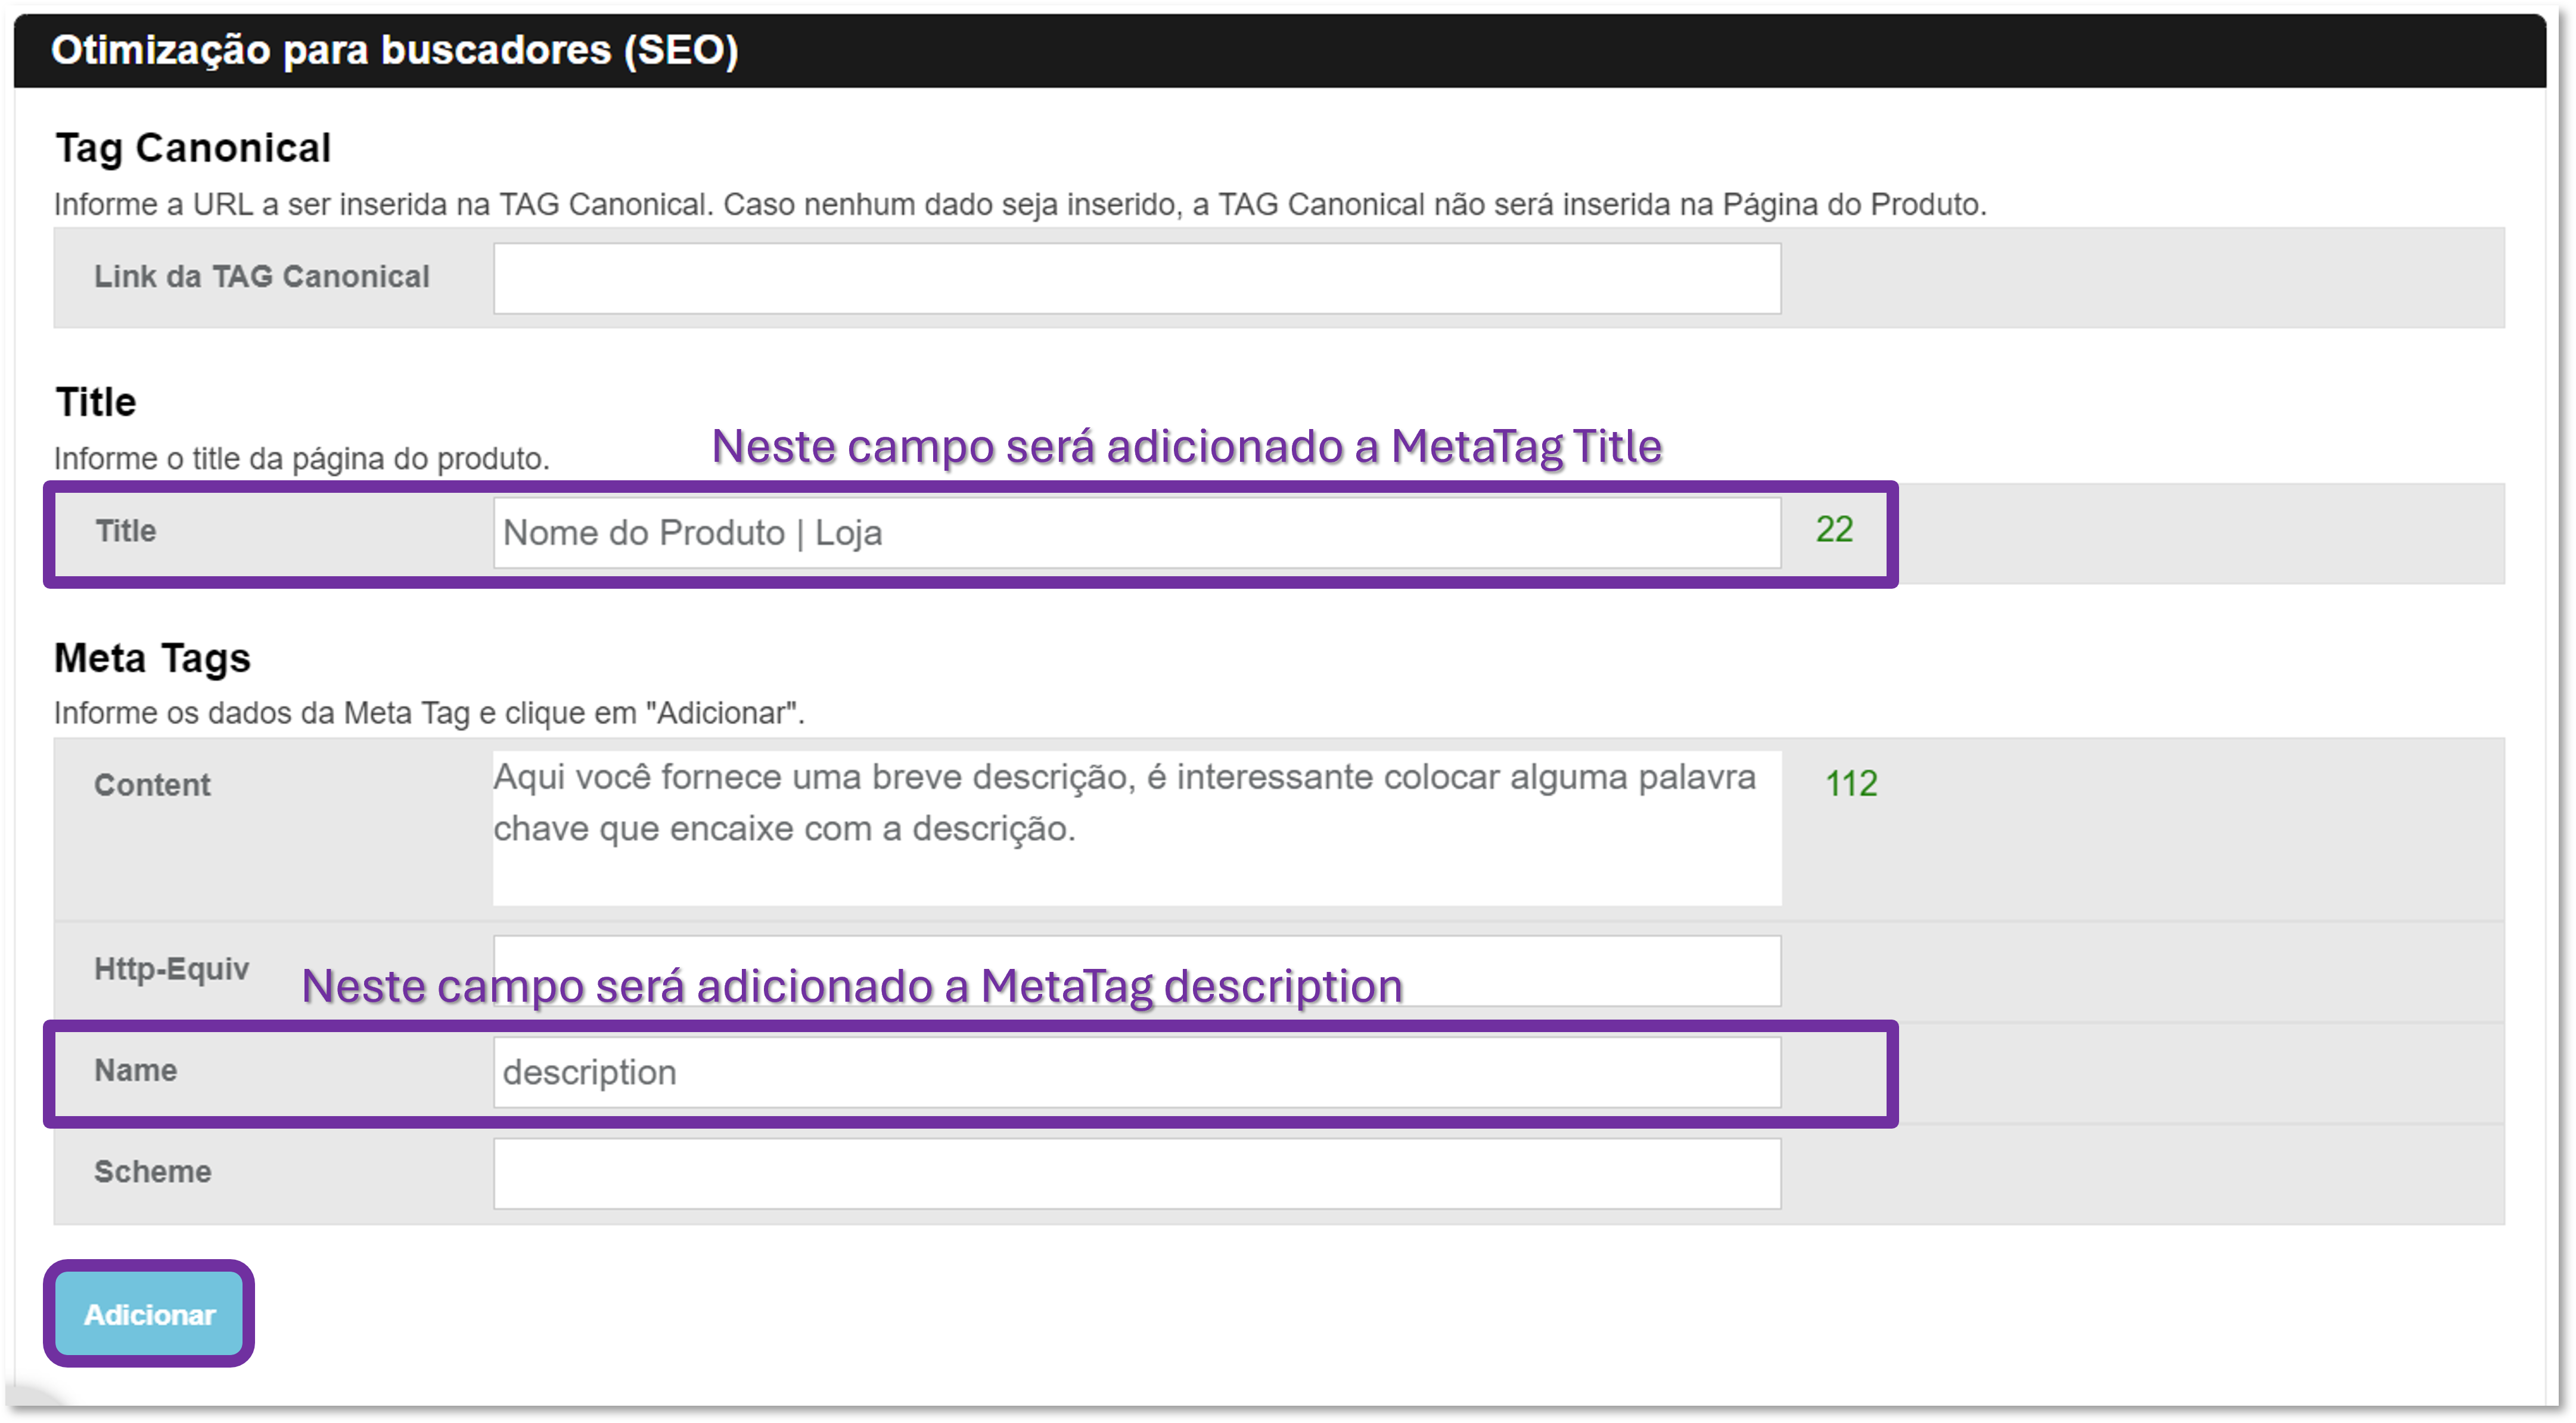
Task: Click the Content textarea for meta description
Action: (1136, 828)
